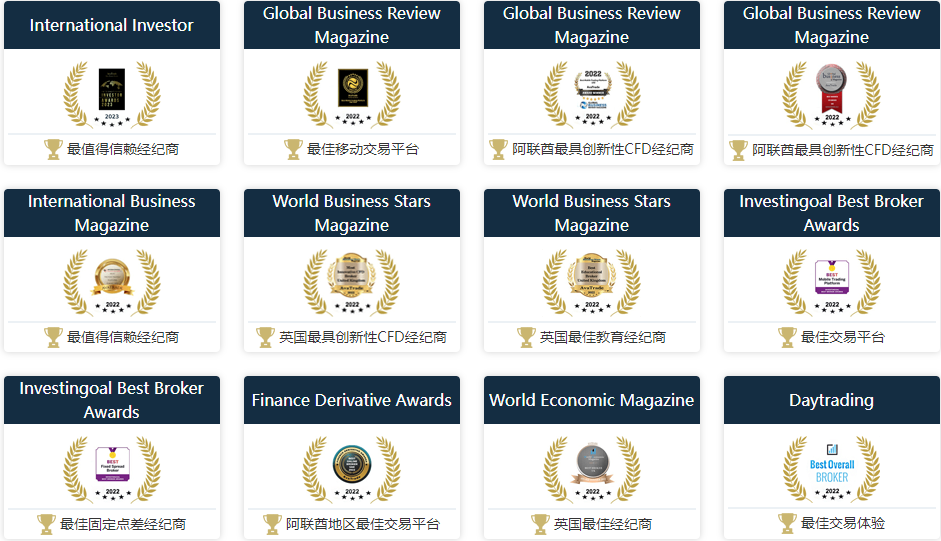
Task: Click the trophy icon beside 阿联酋地区最佳交易平台
Action: [272, 524]
